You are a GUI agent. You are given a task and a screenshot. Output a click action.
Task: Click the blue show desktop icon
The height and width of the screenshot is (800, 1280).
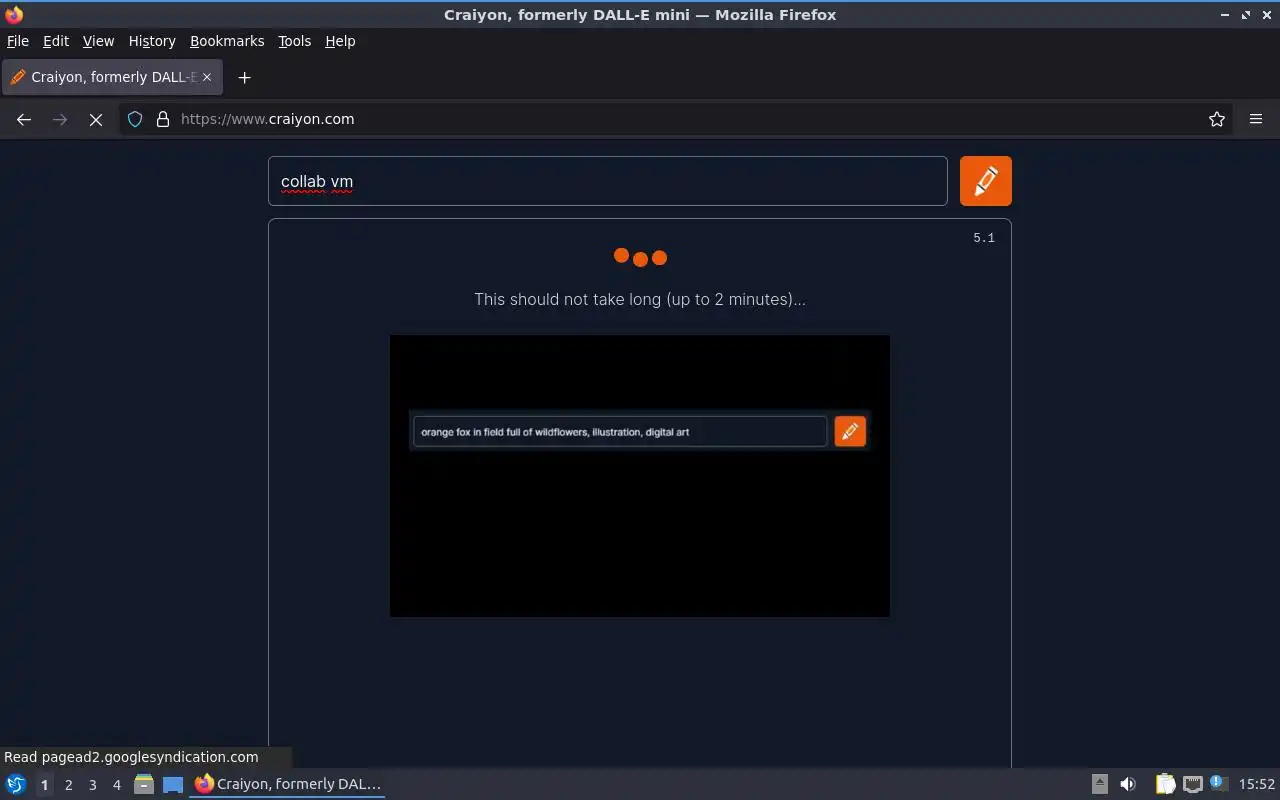pos(173,784)
